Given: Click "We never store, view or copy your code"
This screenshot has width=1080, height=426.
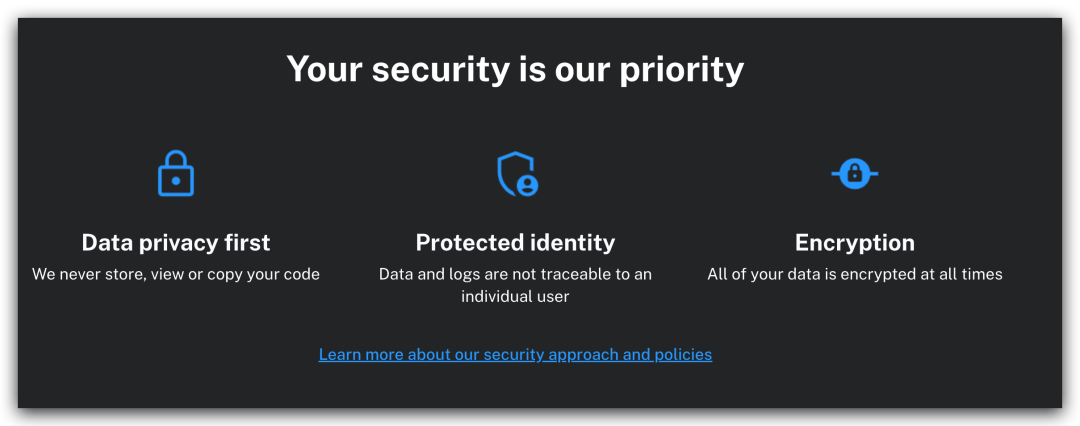Looking at the screenshot, I should pos(176,274).
